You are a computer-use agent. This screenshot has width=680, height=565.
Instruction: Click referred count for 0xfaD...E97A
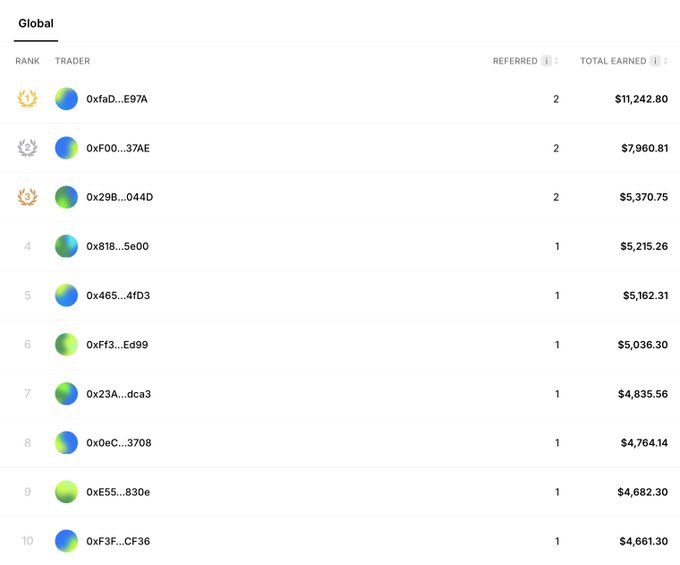click(x=556, y=99)
